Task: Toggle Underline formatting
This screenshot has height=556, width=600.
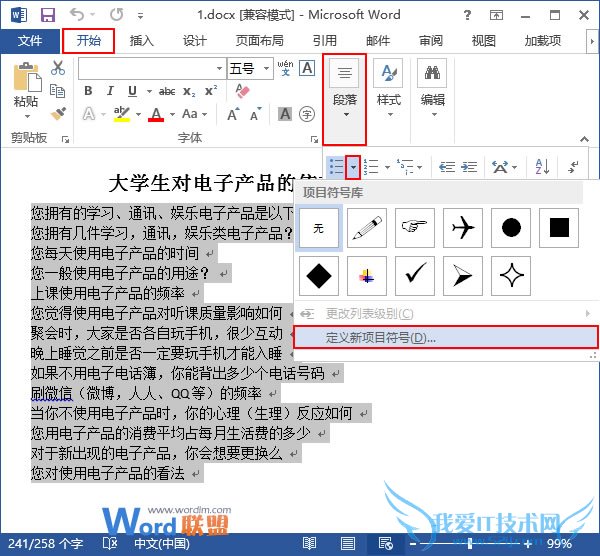Action: point(132,91)
